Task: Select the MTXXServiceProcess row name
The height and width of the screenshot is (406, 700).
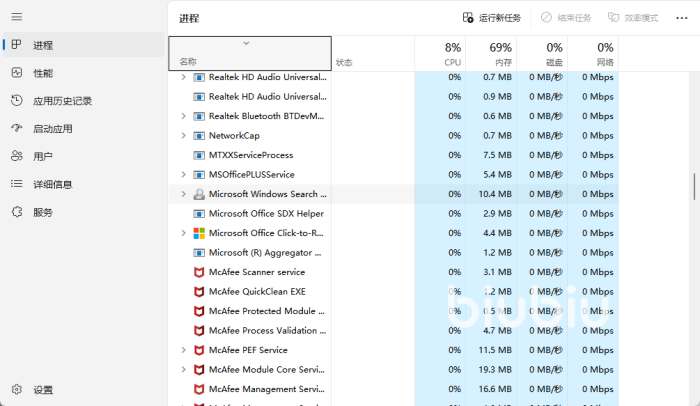Action: tap(251, 155)
